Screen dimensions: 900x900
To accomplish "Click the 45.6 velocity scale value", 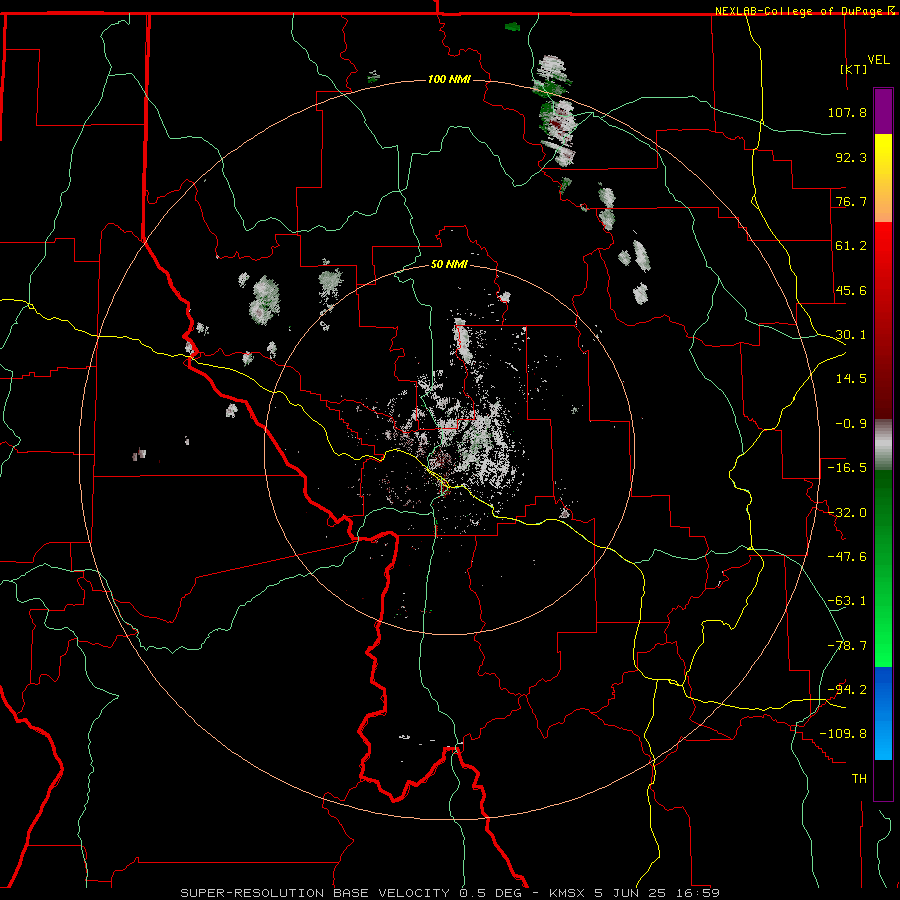I will pyautogui.click(x=851, y=290).
